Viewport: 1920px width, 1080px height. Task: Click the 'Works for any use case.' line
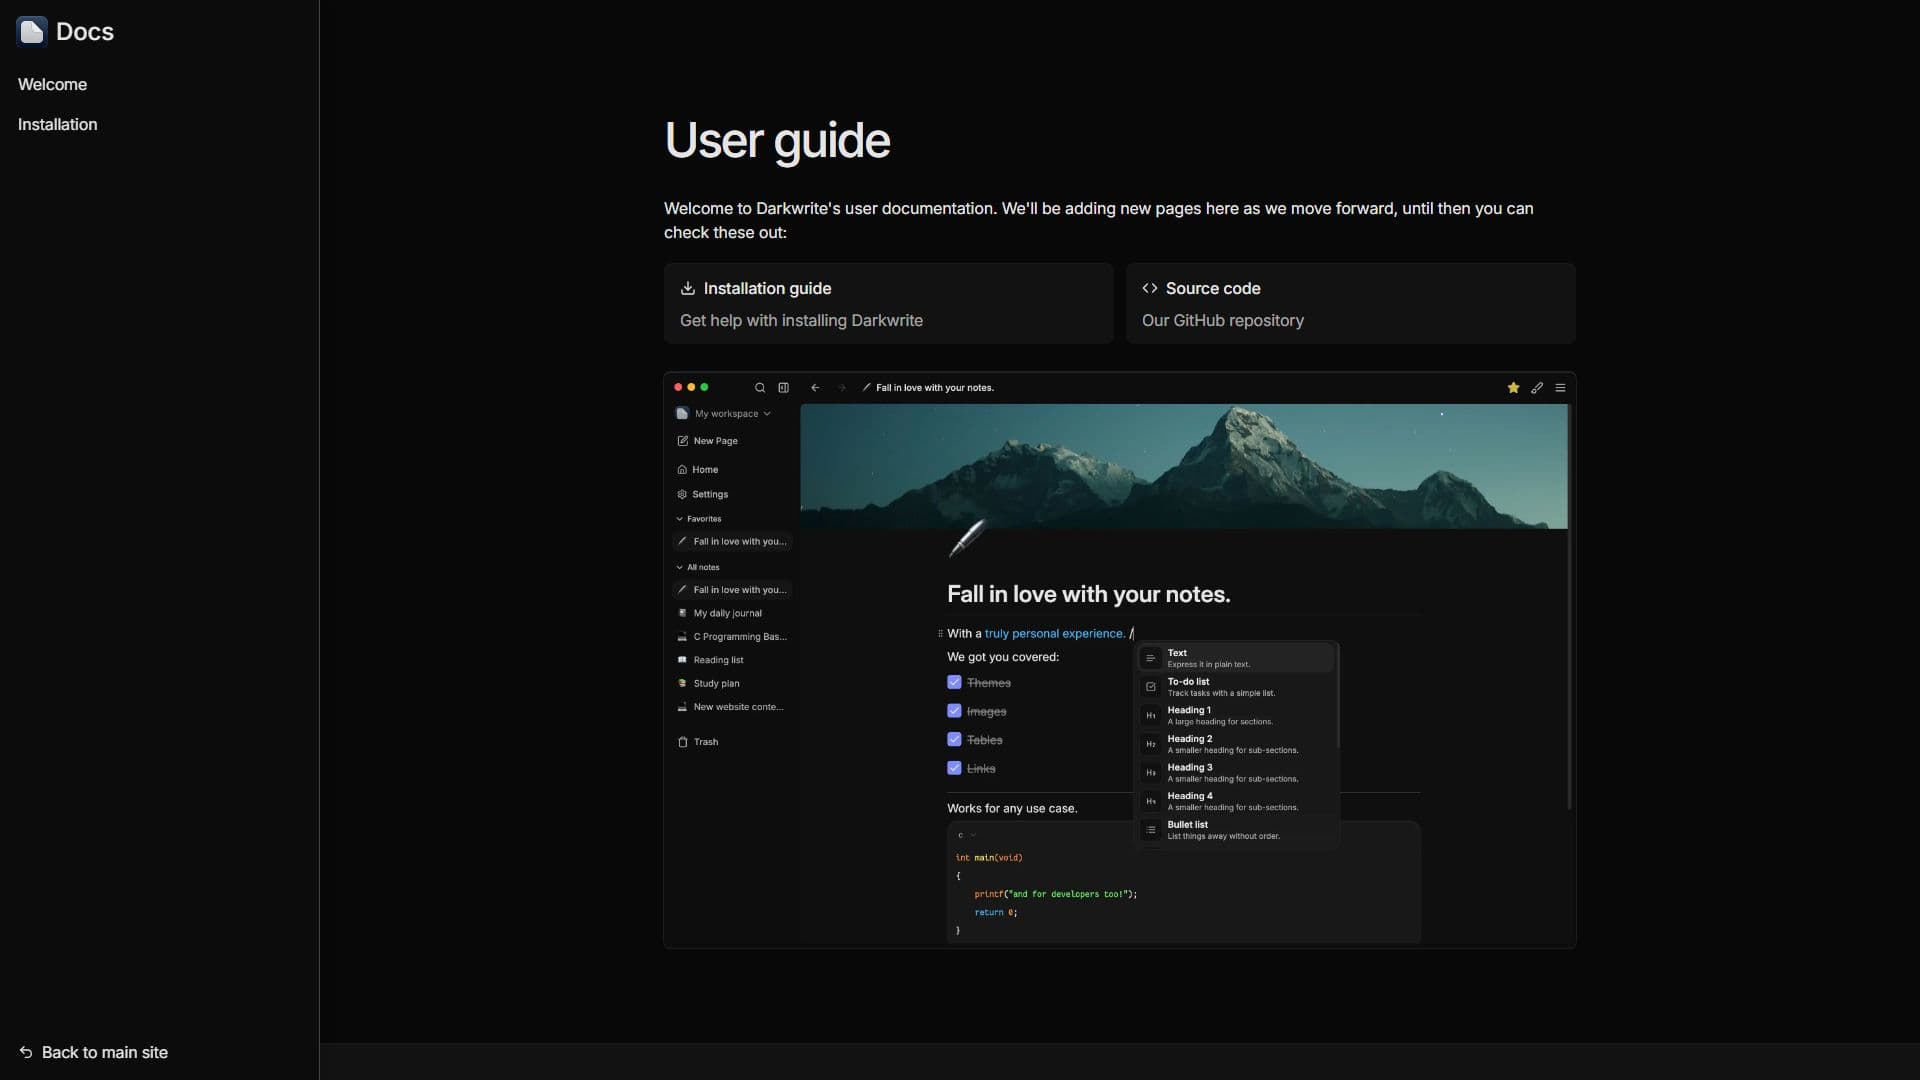point(1012,809)
